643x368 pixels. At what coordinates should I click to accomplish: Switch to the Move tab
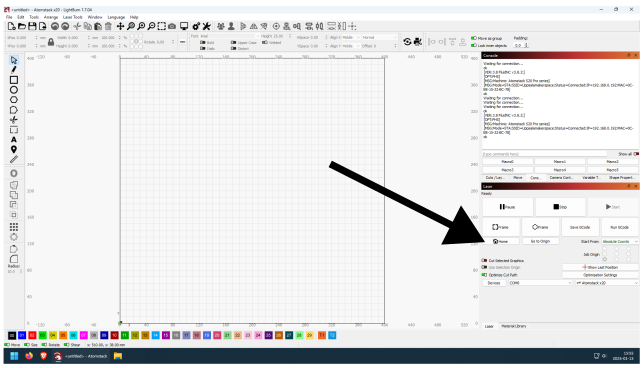tap(518, 178)
